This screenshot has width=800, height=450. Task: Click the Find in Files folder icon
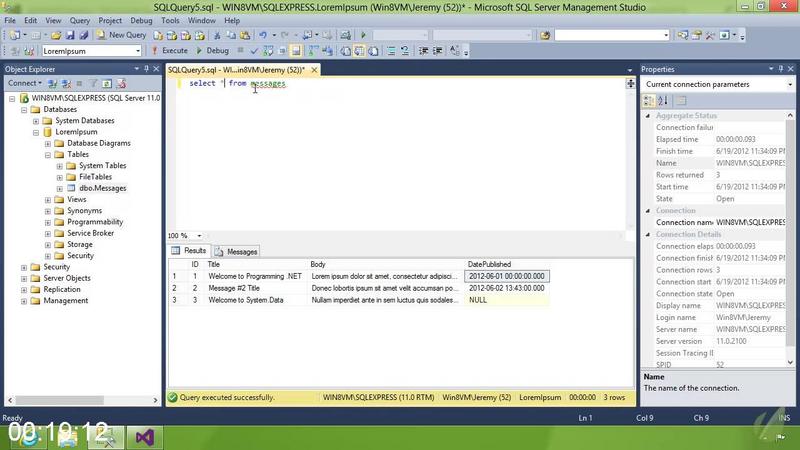click(x=545, y=35)
